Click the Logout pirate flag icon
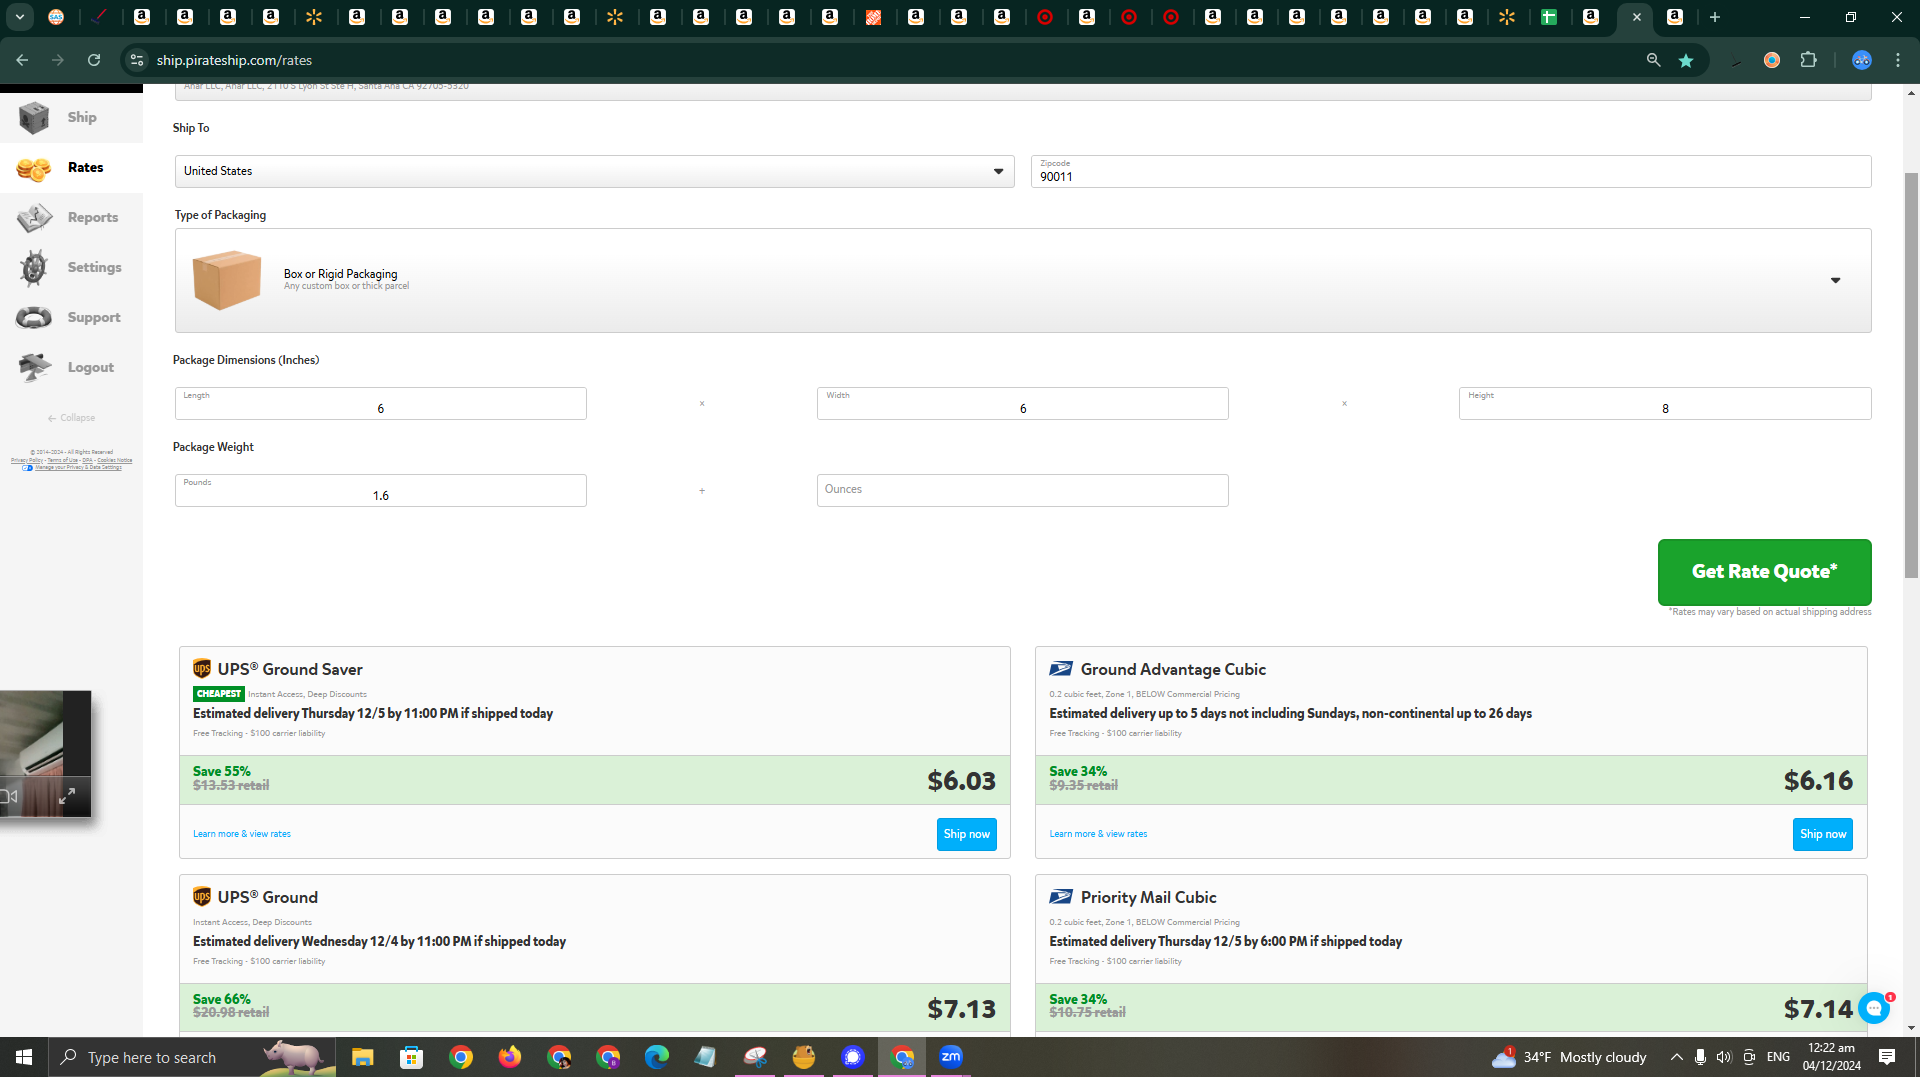 click(34, 367)
